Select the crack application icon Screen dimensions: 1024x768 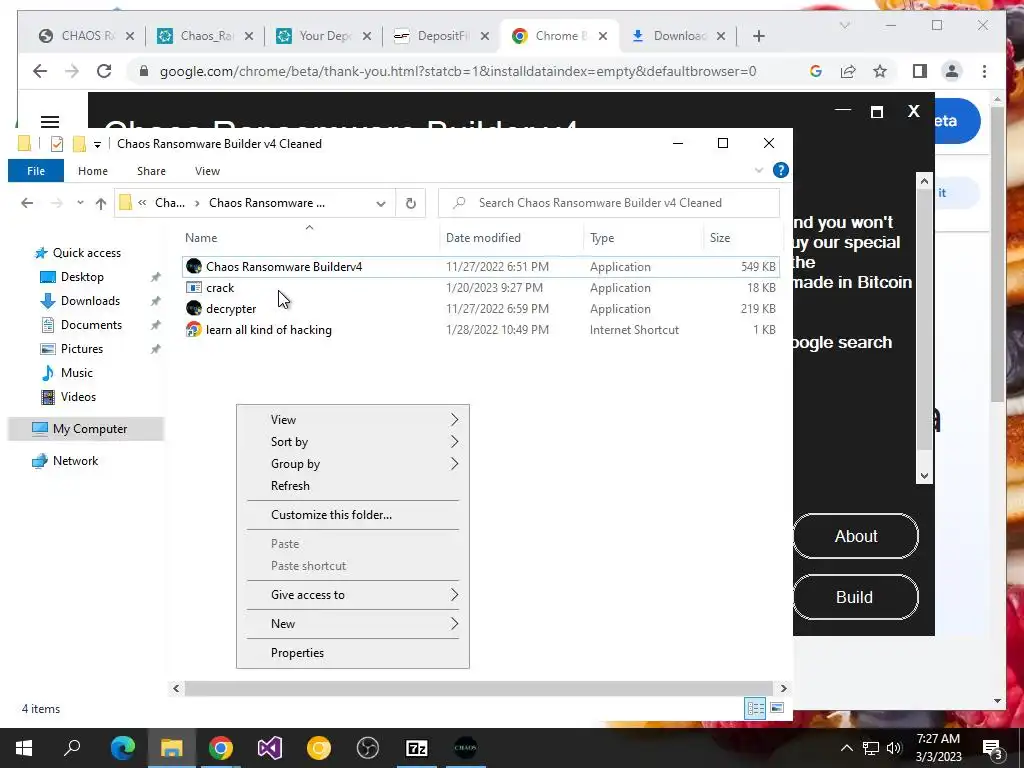pos(194,287)
